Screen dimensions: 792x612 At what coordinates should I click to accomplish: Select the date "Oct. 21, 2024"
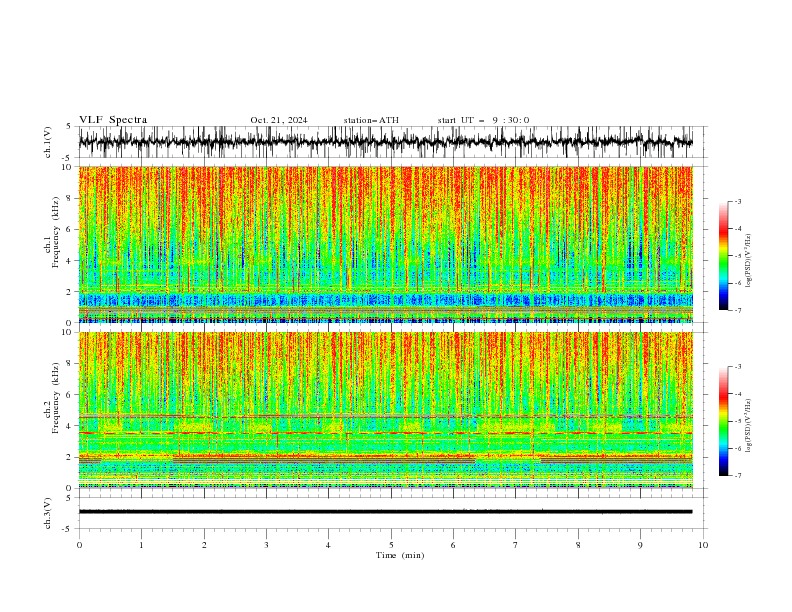tap(279, 120)
